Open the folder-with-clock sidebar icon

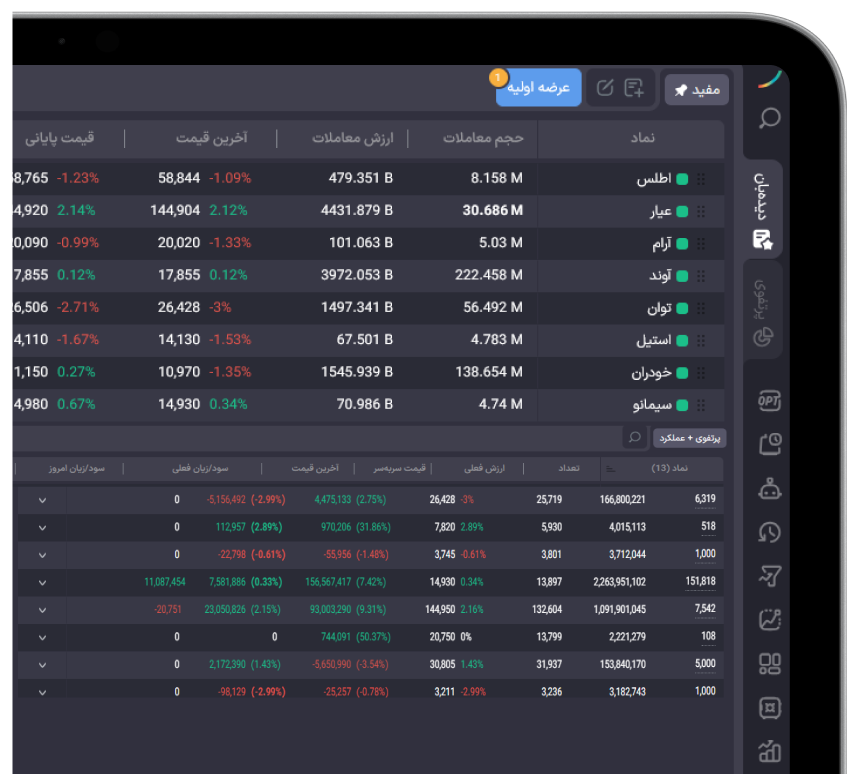point(769,444)
